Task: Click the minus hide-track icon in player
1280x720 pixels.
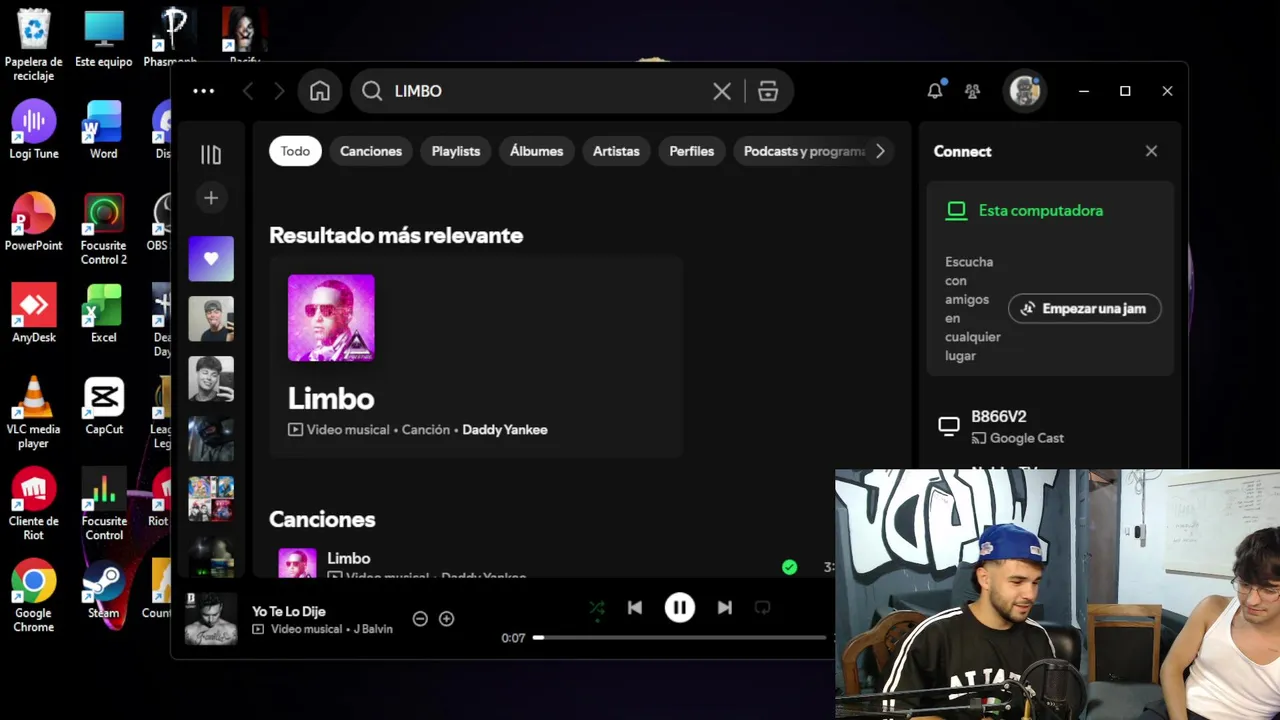Action: tap(420, 619)
